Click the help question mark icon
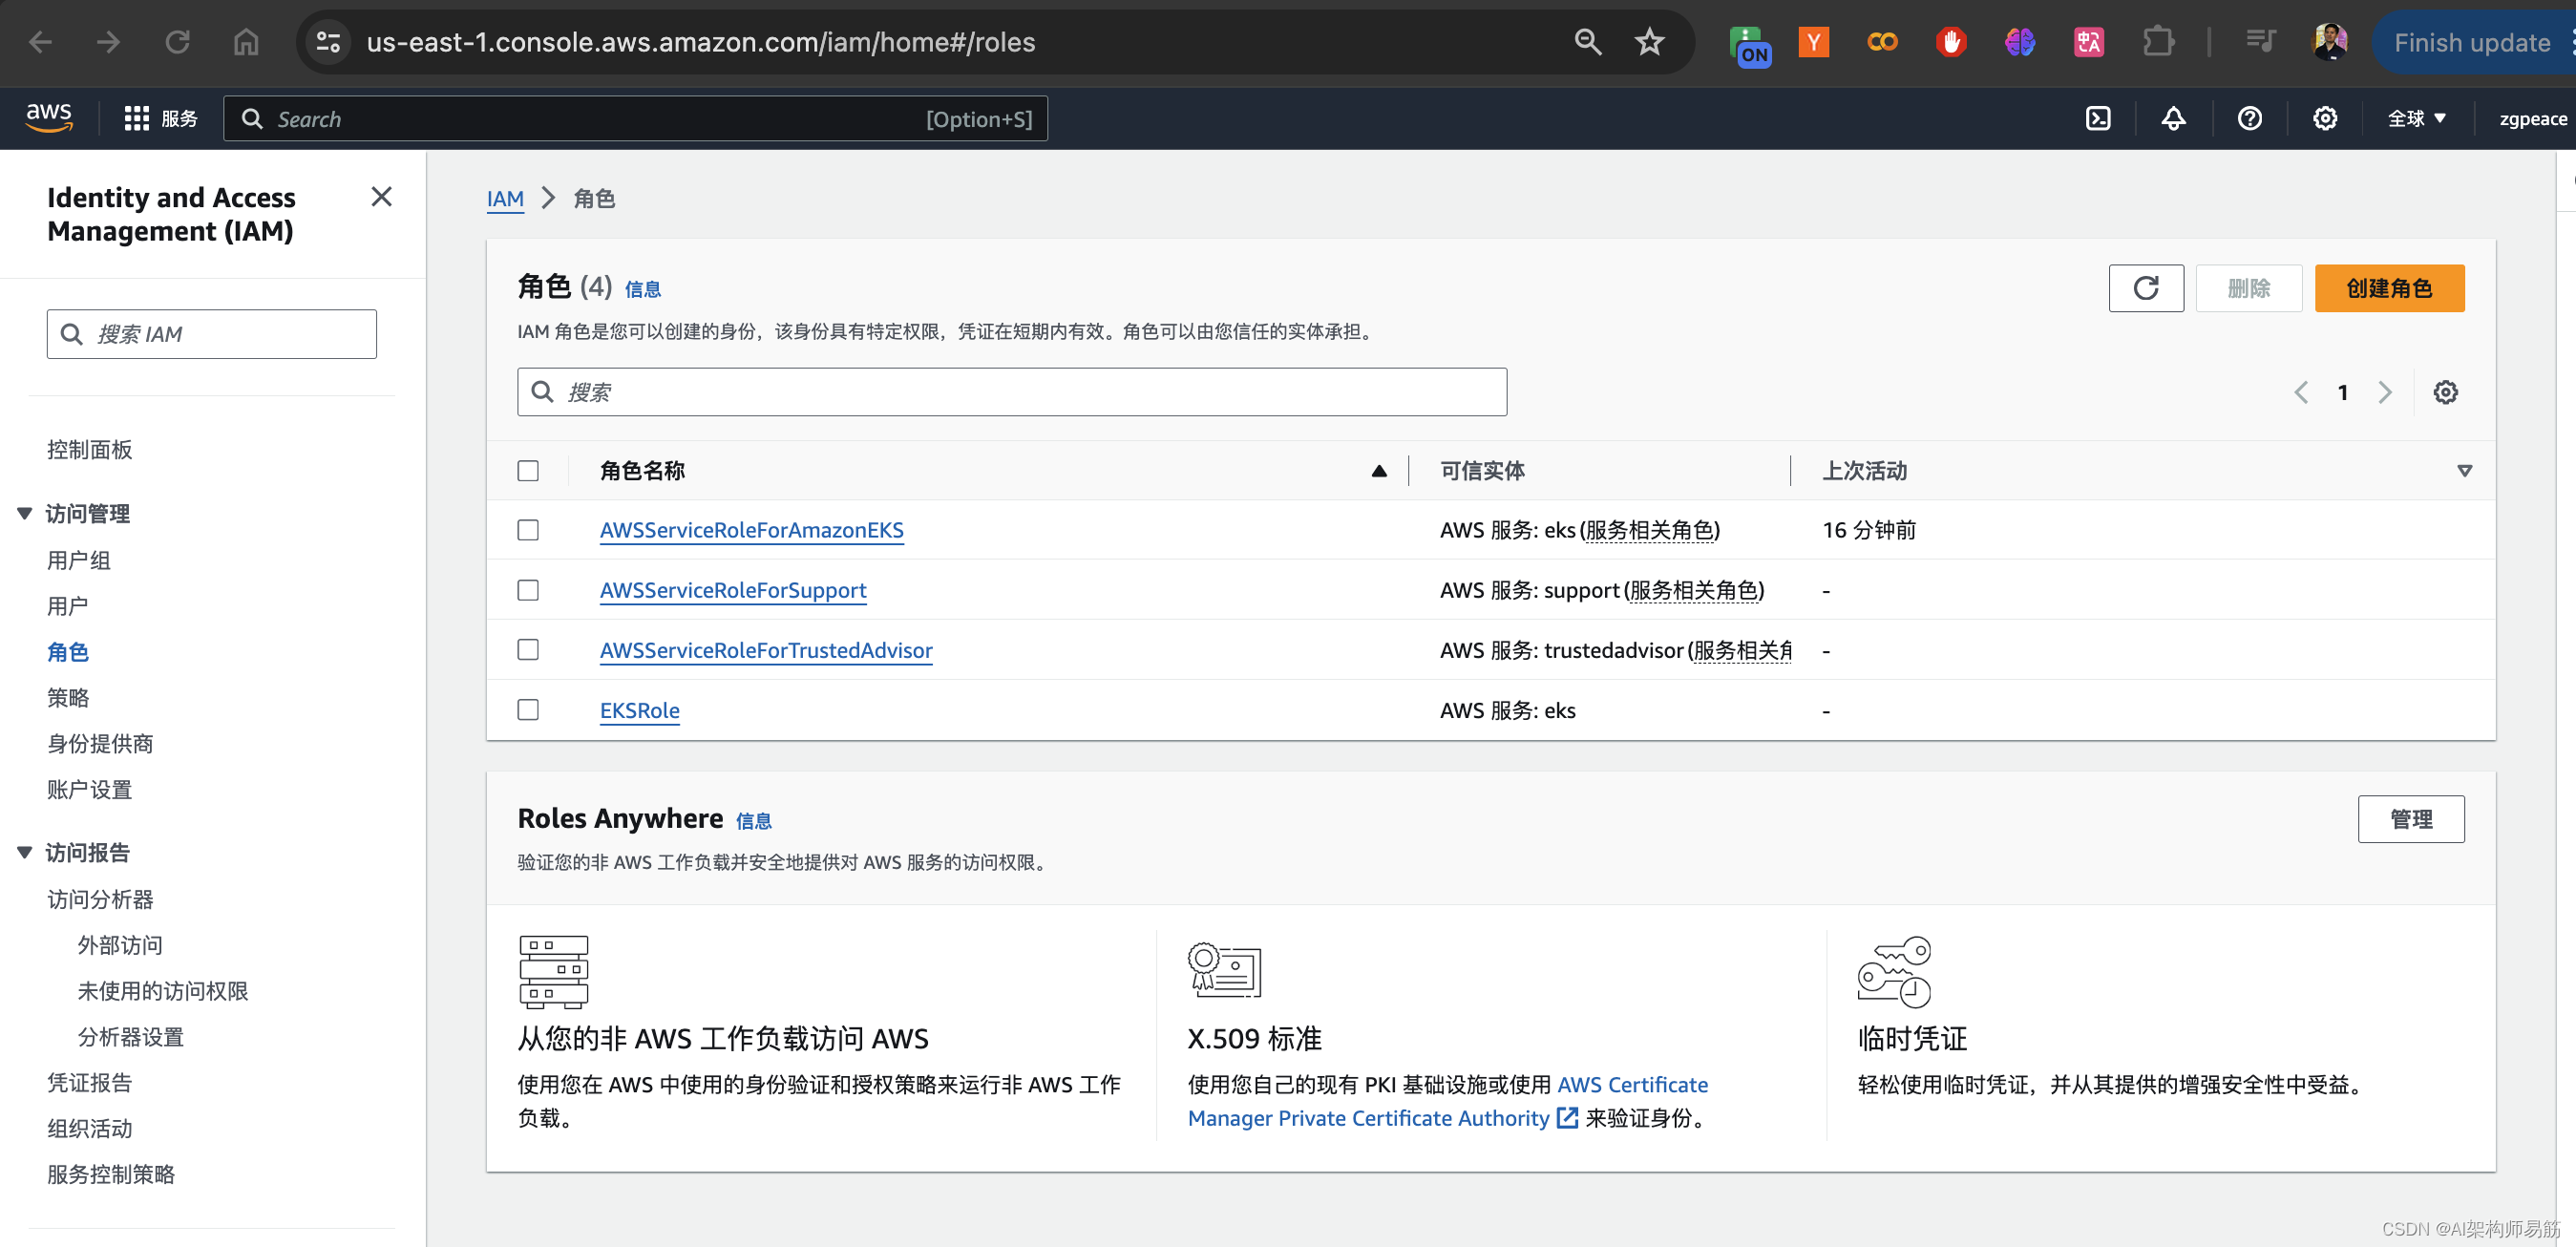Screen dimensions: 2576x1247 (2250, 116)
